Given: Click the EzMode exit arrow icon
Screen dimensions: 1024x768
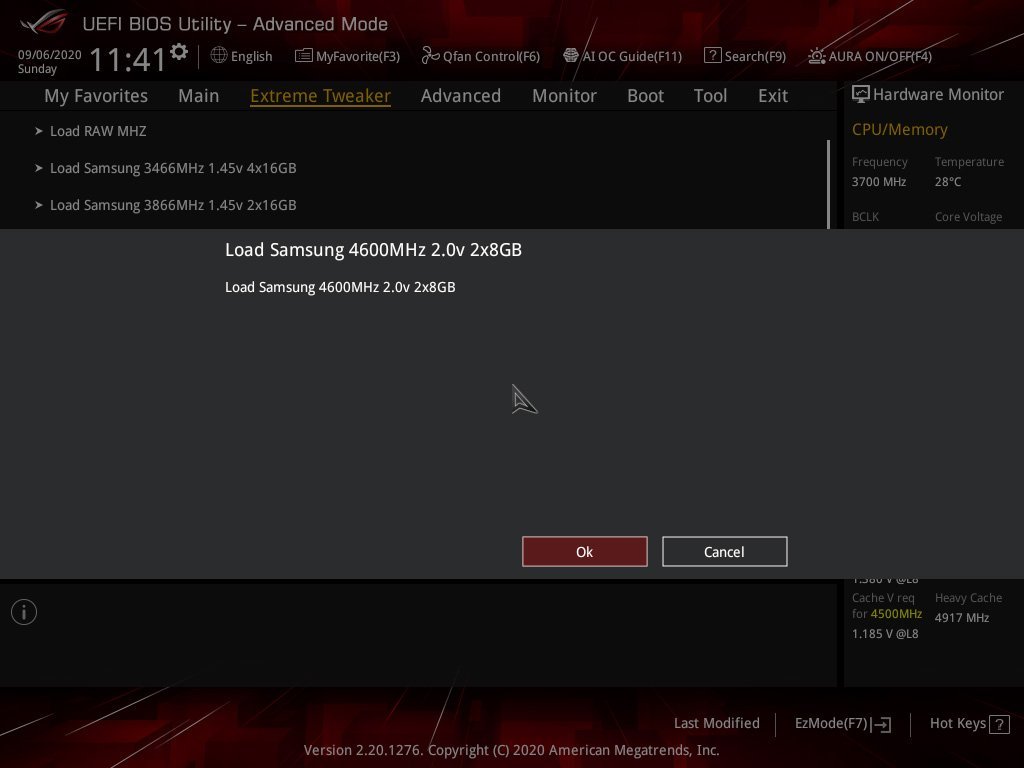Looking at the screenshot, I should click(x=881, y=724).
